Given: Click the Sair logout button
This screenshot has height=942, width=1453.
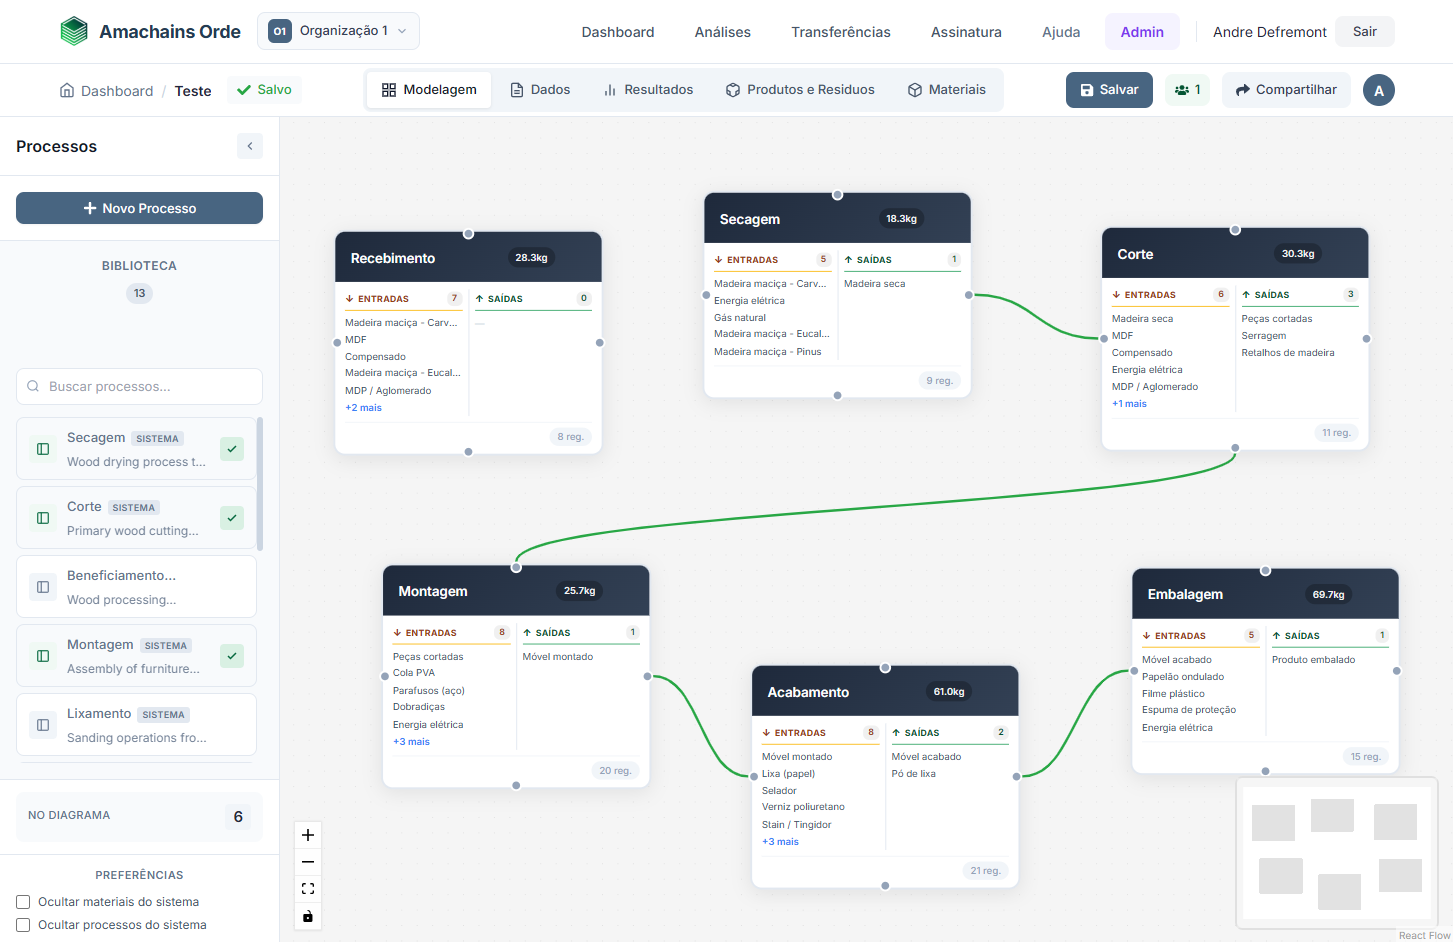Looking at the screenshot, I should [x=1365, y=32].
